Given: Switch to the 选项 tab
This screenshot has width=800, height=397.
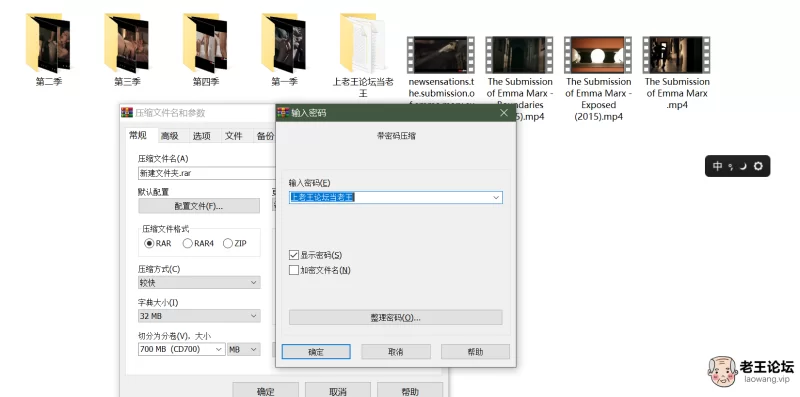Looking at the screenshot, I should [x=202, y=136].
